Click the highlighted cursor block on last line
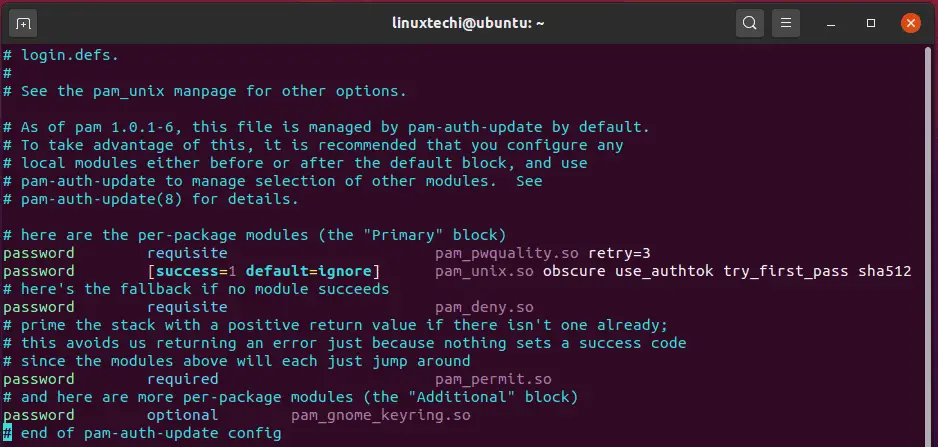938x447 pixels. coord(8,433)
